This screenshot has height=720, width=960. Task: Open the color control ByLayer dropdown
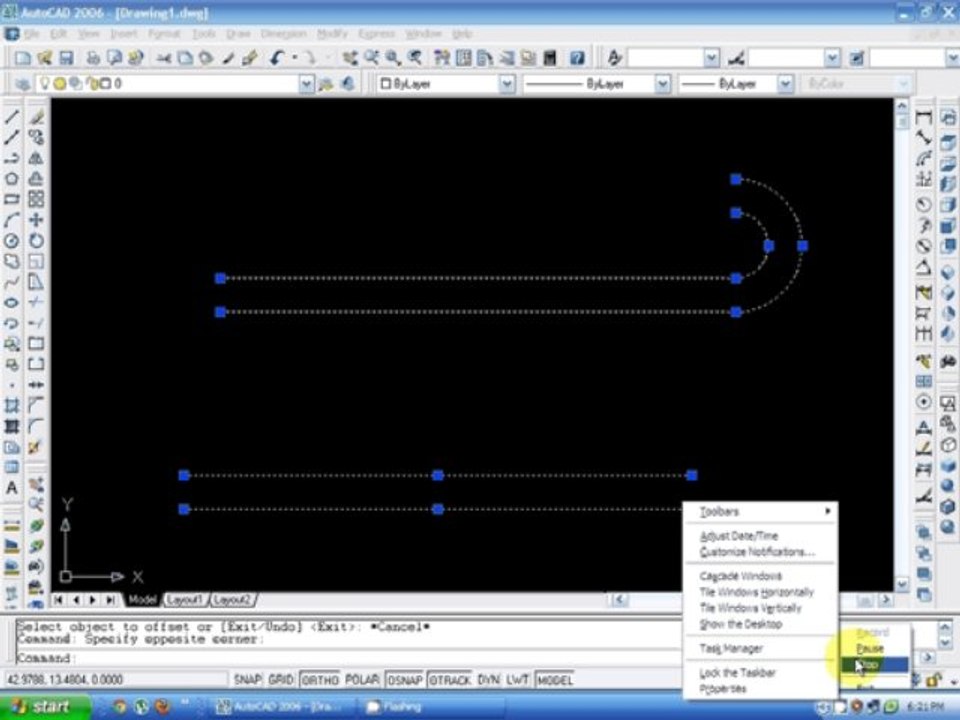[x=506, y=84]
